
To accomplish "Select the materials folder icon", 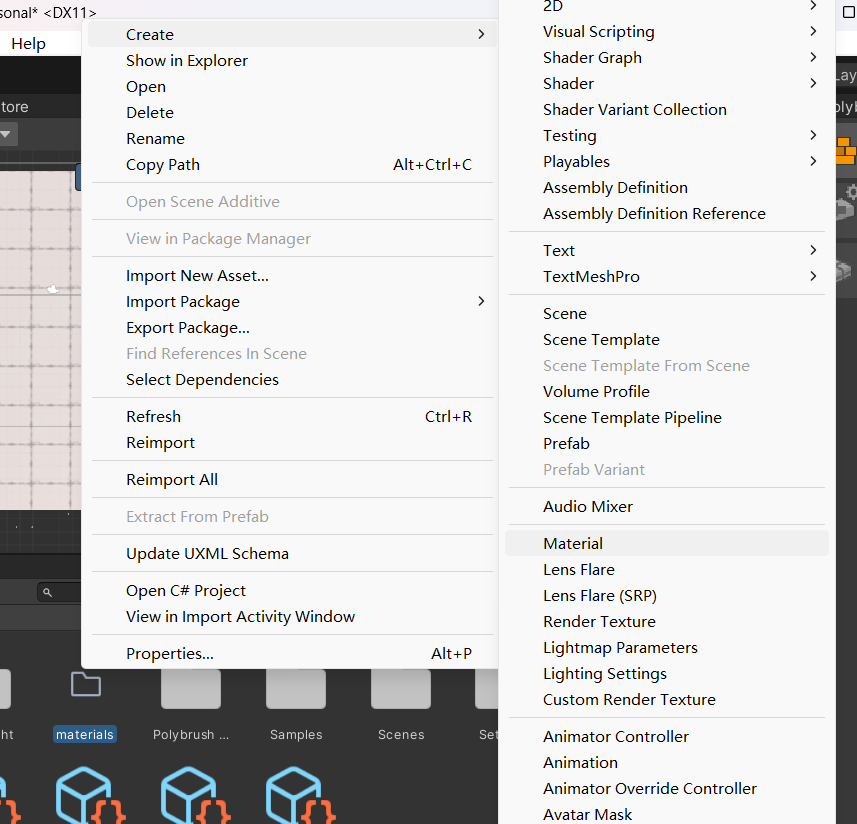I will 86,684.
